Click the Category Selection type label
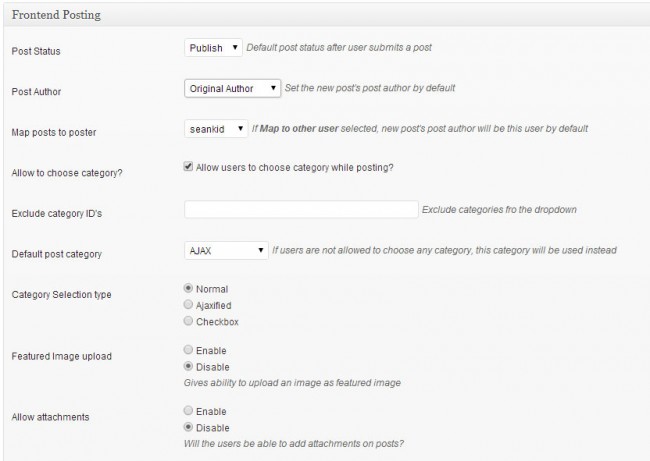Viewport: 650px width, 461px height. (60, 295)
